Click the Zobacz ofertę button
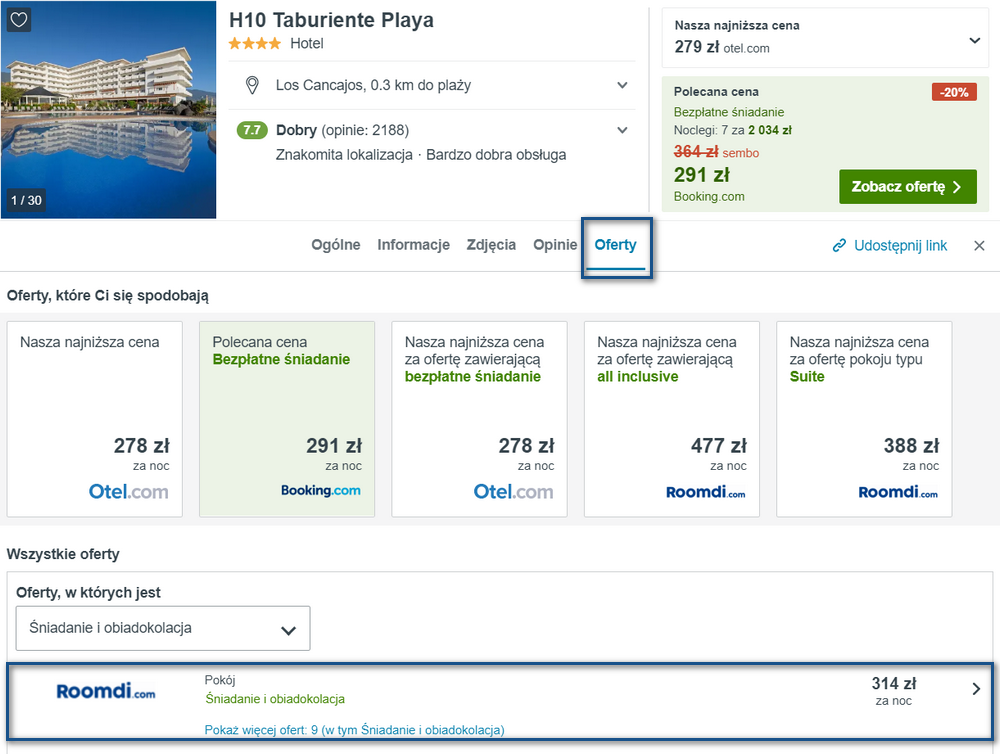The image size is (1000, 754). pyautogui.click(x=908, y=187)
